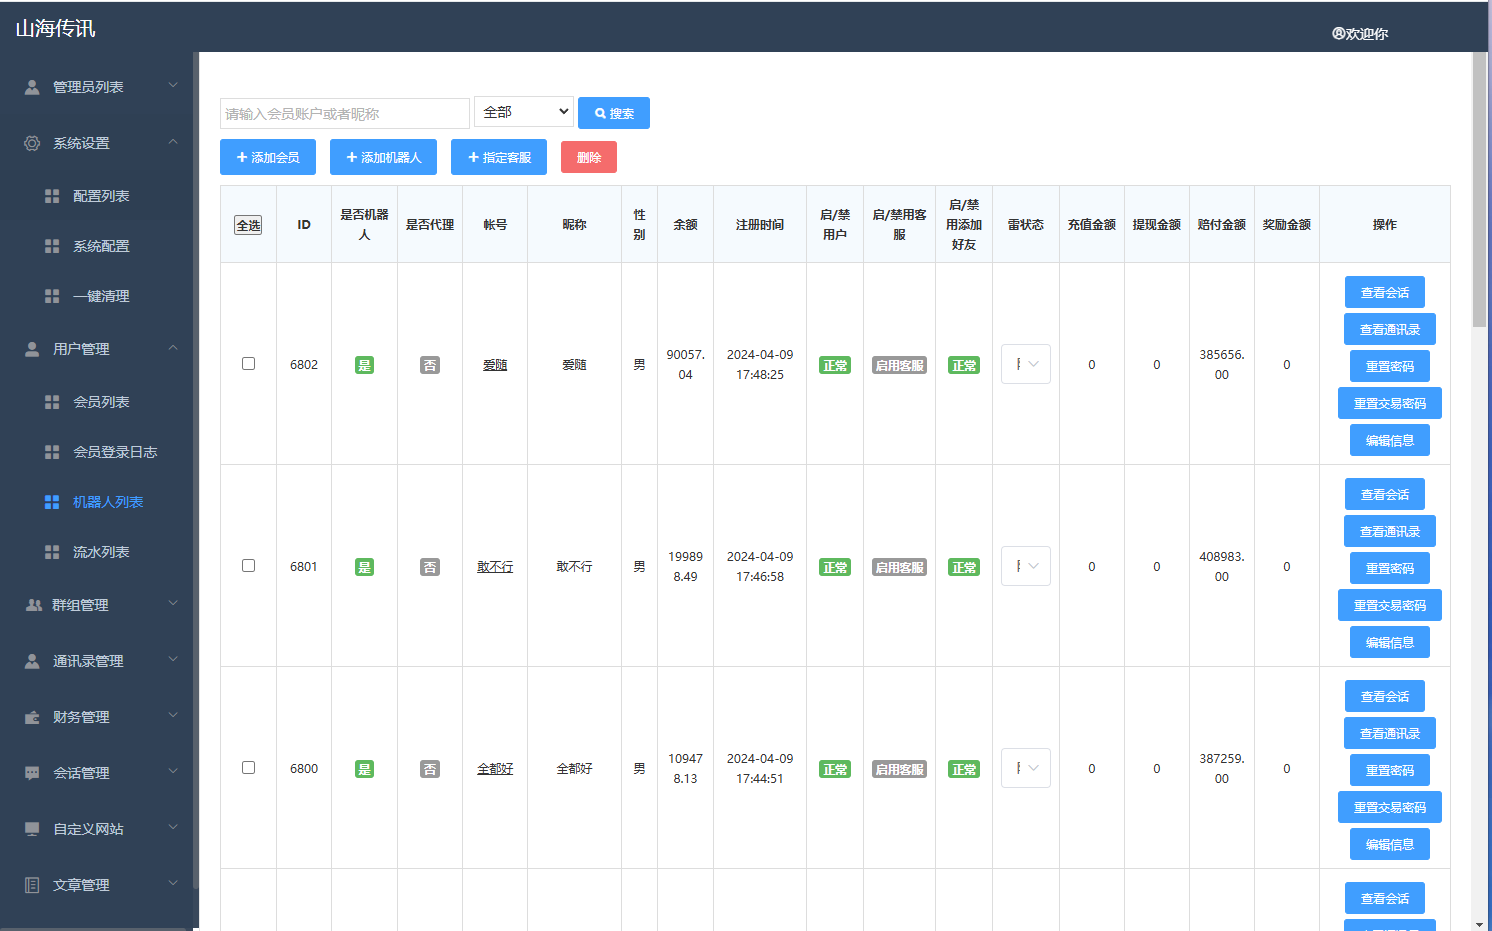1492x931 pixels.
Task: Expand the 财务管理 menu chevron
Action: click(x=173, y=716)
